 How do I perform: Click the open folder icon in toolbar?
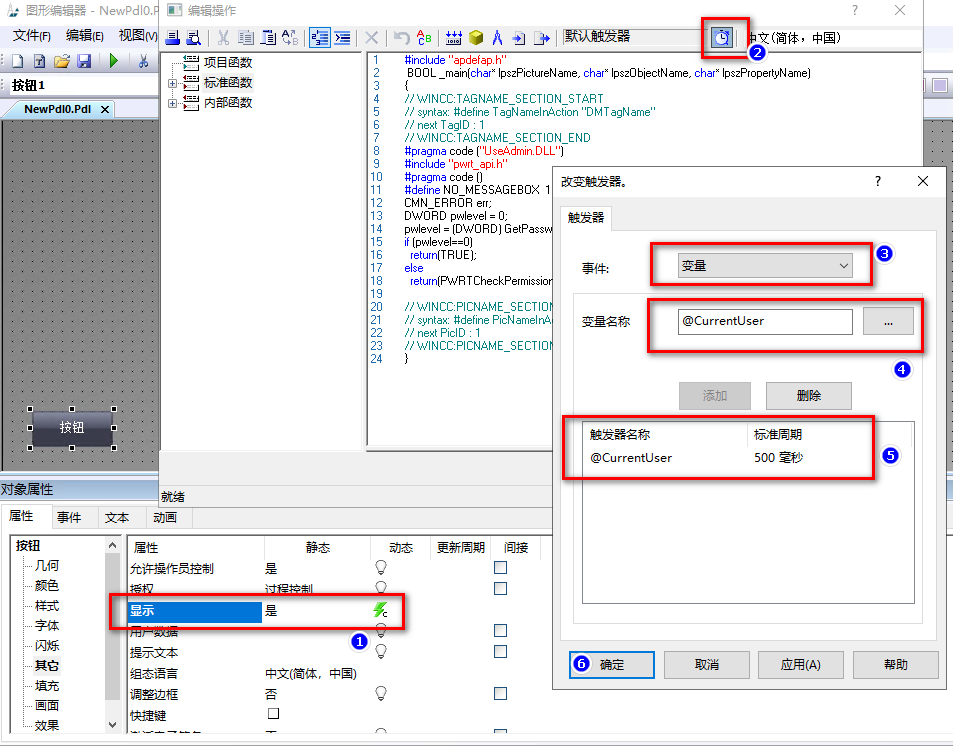62,61
